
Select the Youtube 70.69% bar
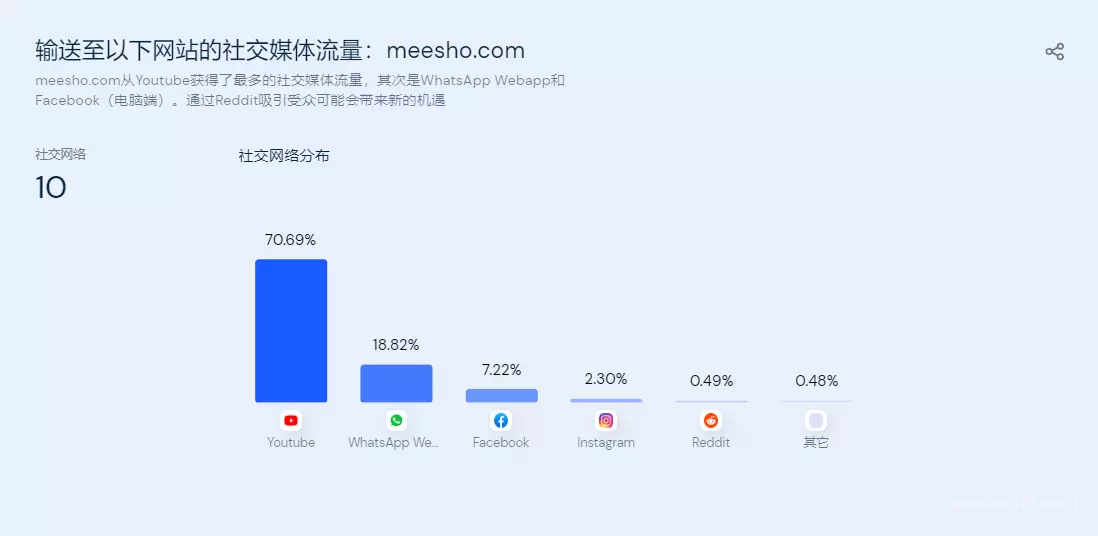coord(291,331)
